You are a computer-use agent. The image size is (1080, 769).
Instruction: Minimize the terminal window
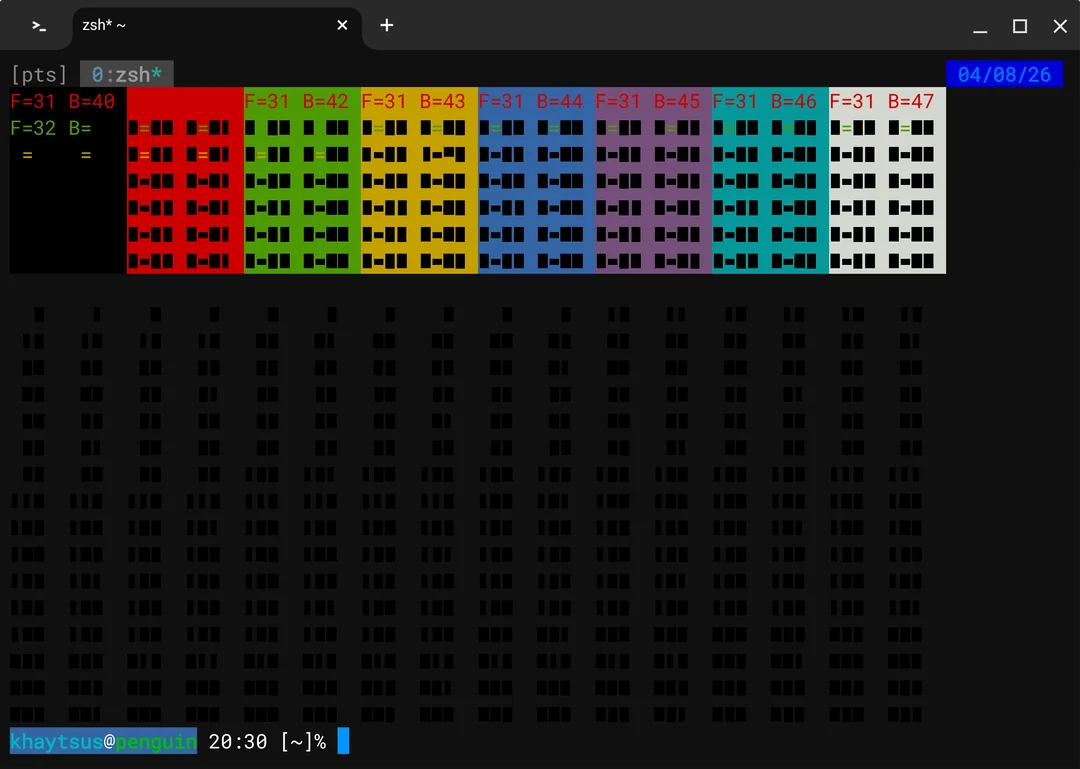coord(980,26)
